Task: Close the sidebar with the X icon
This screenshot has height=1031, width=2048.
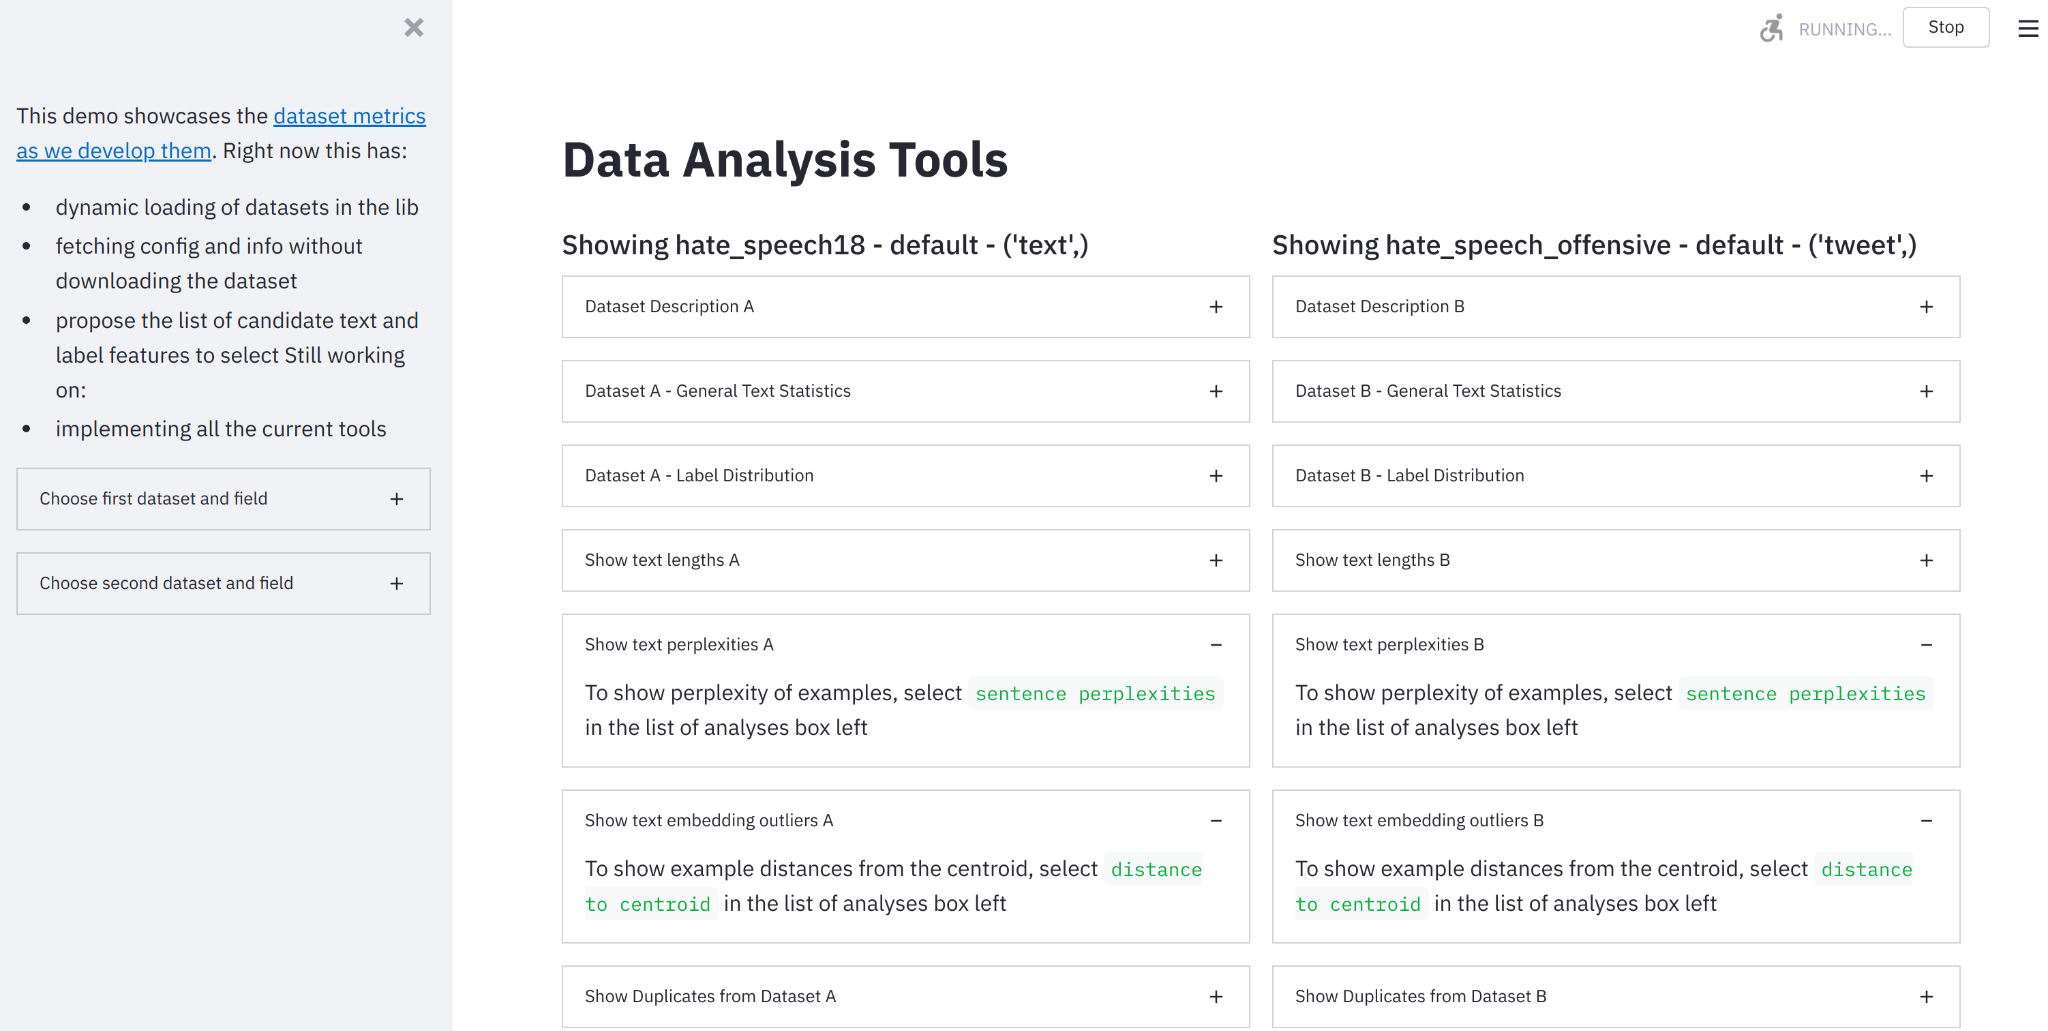Action: tap(414, 28)
